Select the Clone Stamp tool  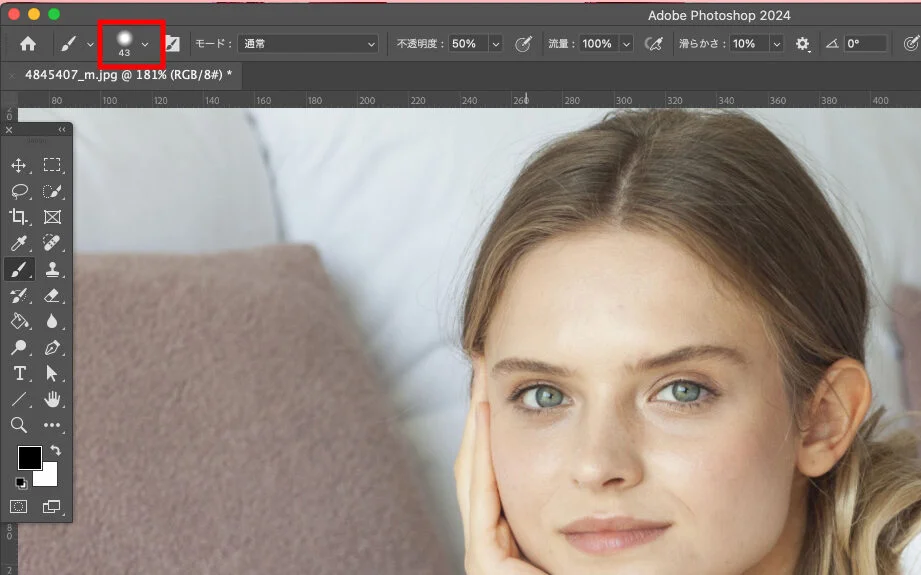[52, 269]
